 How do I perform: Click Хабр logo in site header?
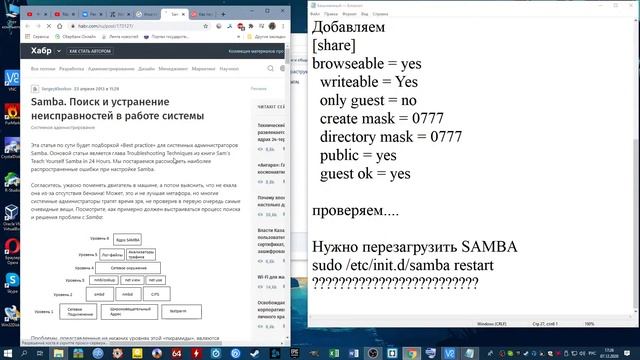pyautogui.click(x=41, y=51)
